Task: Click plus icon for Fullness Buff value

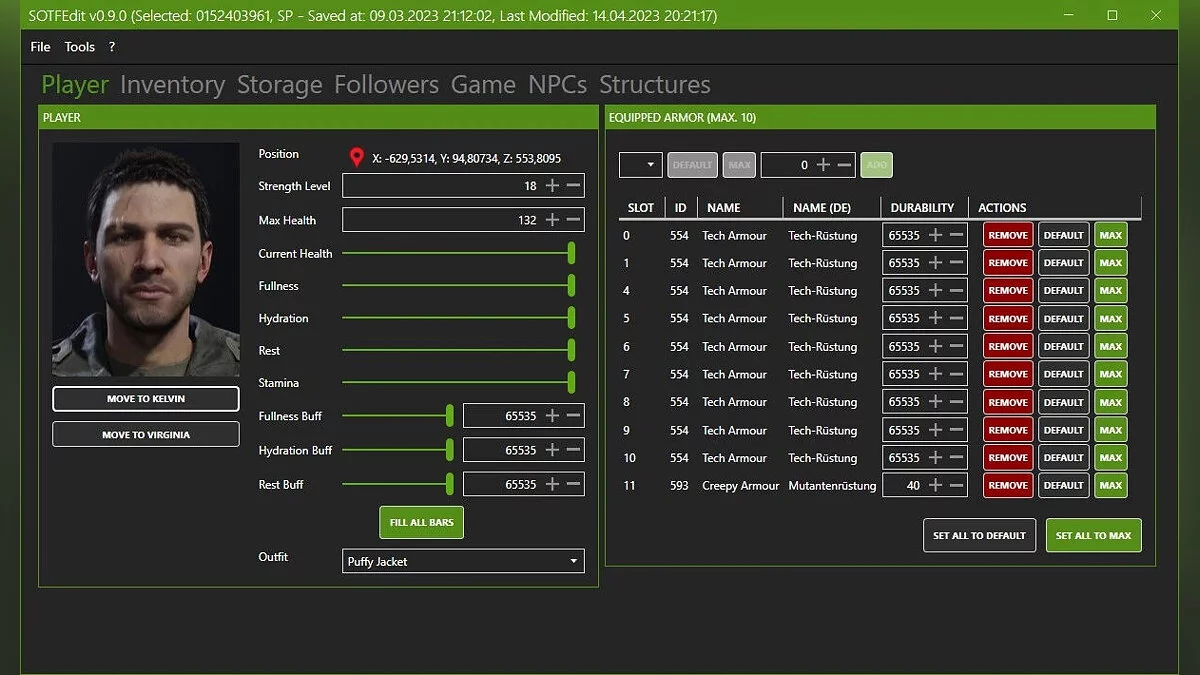Action: point(552,416)
